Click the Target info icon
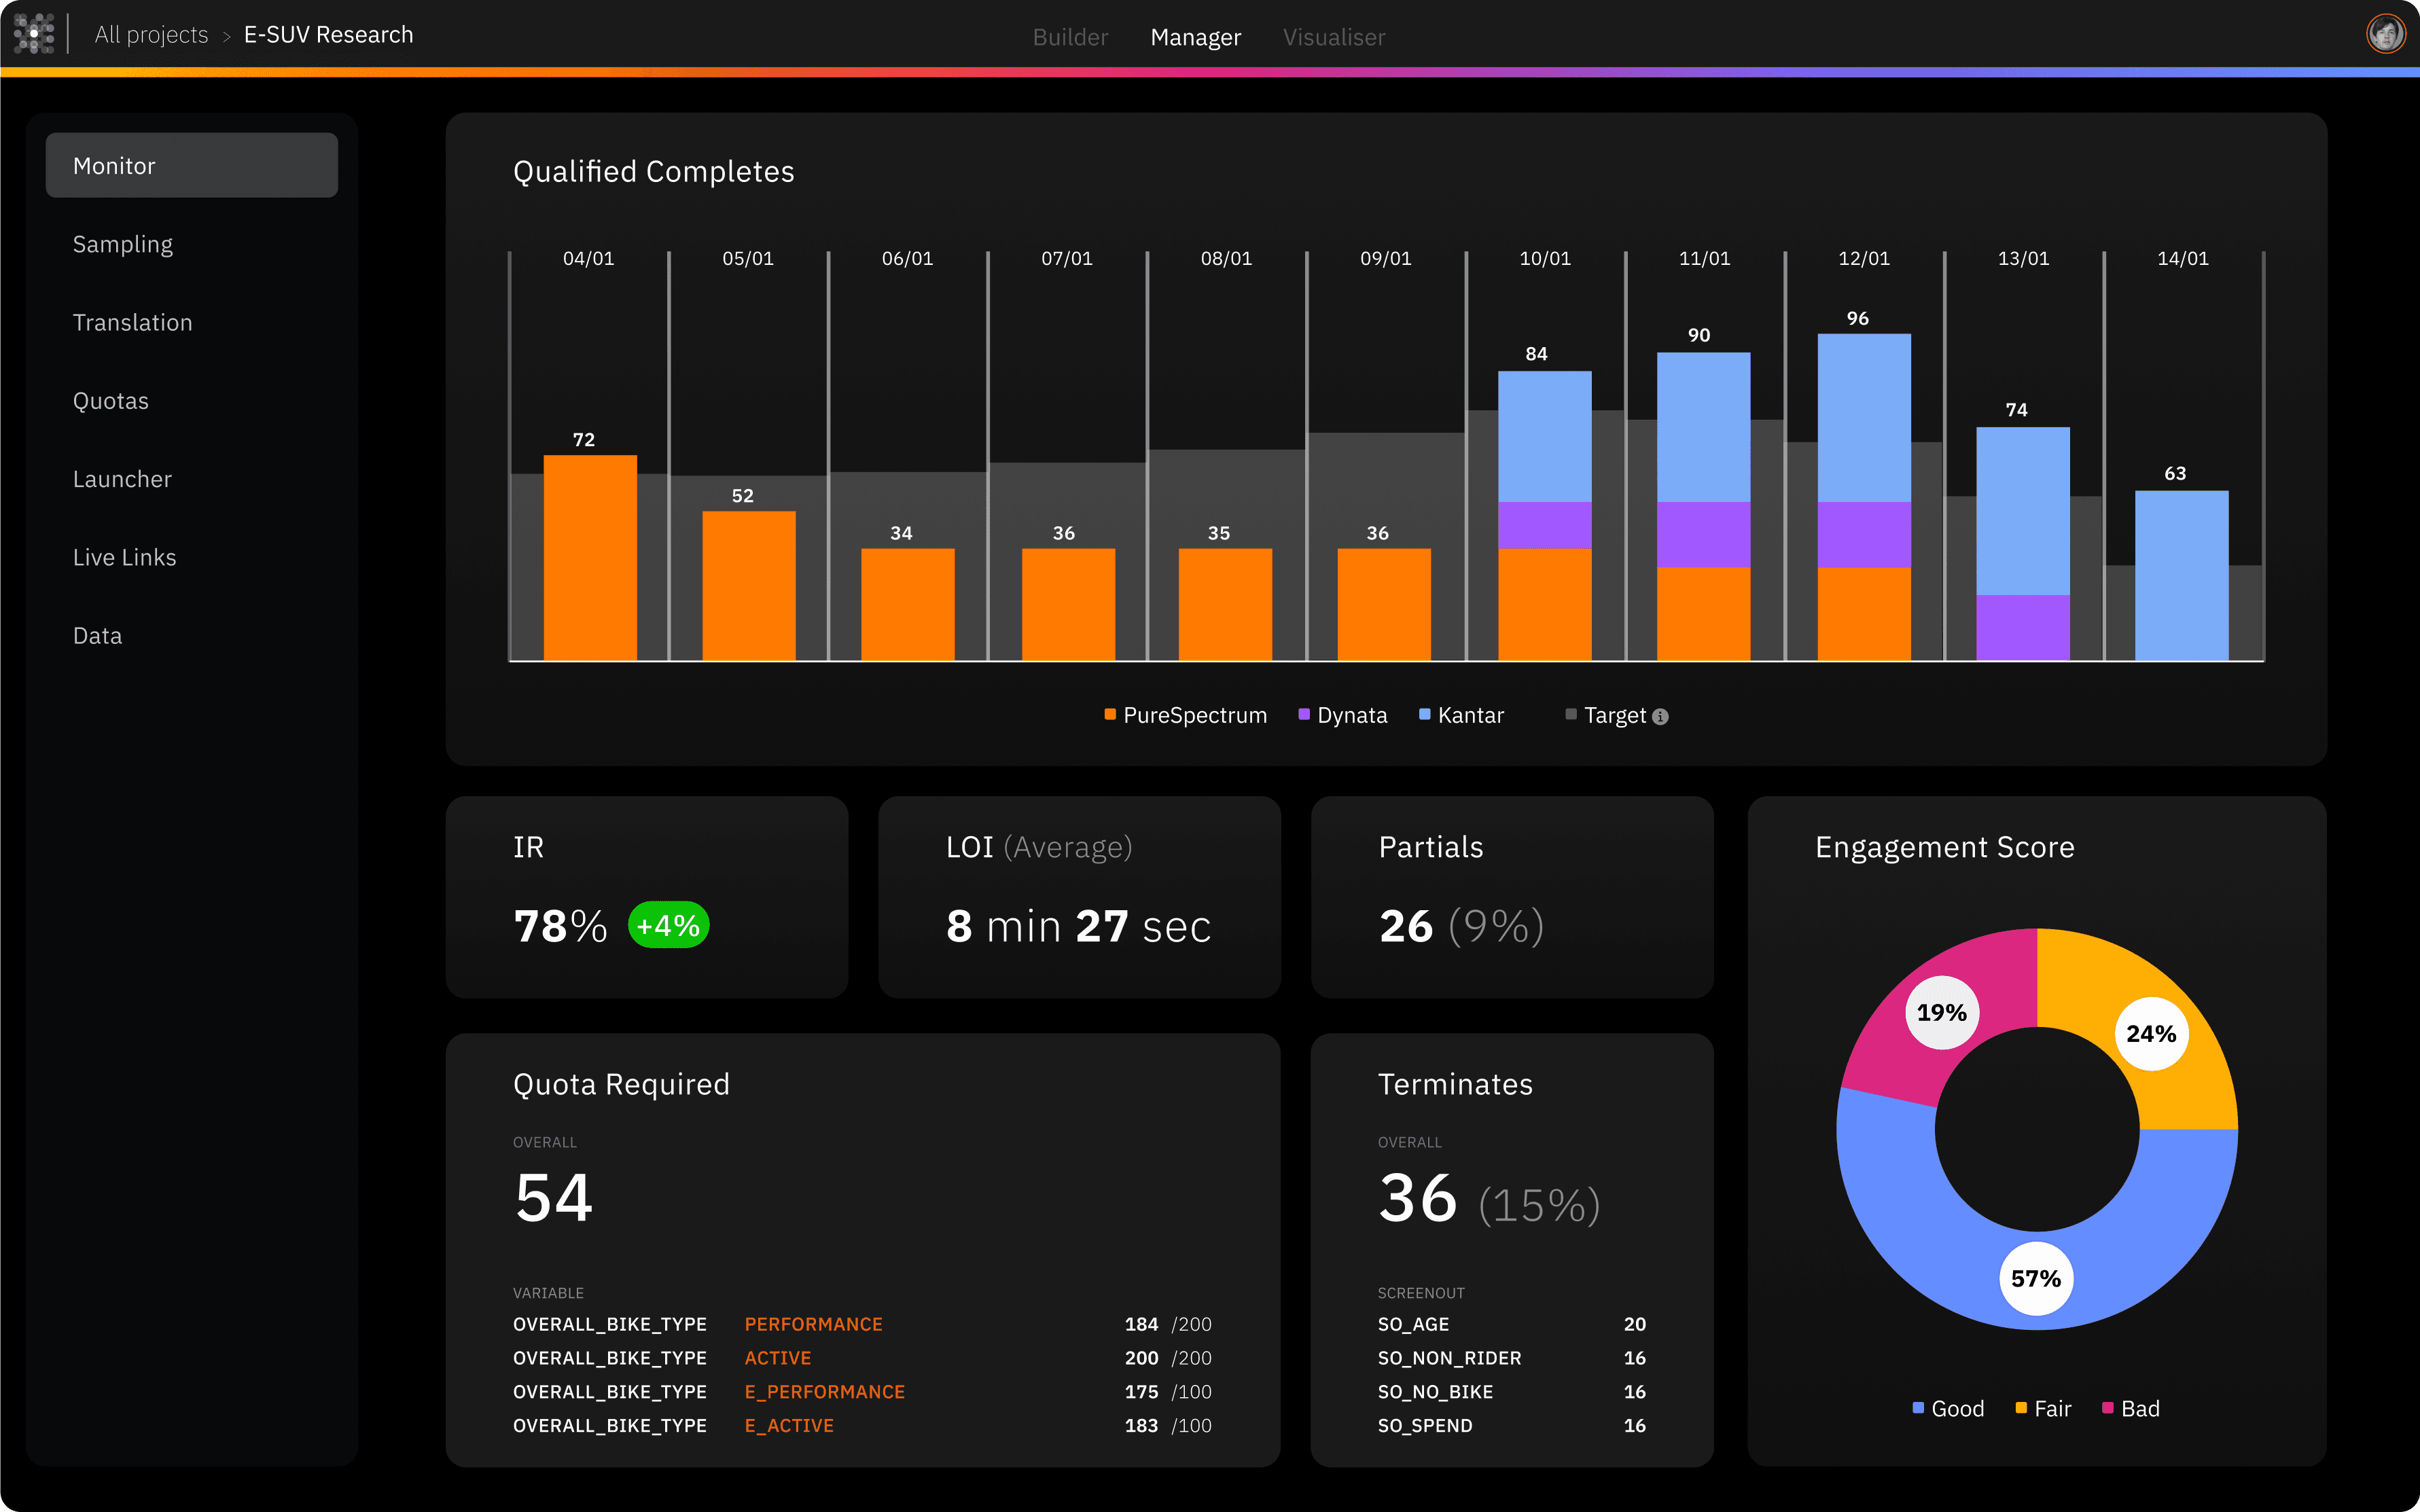 [x=1660, y=717]
